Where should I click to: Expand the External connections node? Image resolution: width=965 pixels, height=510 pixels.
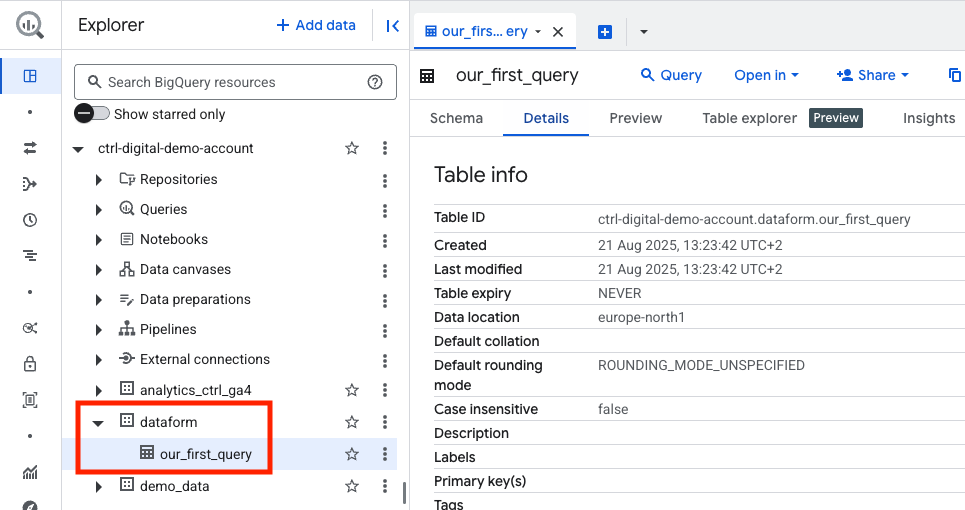98,360
